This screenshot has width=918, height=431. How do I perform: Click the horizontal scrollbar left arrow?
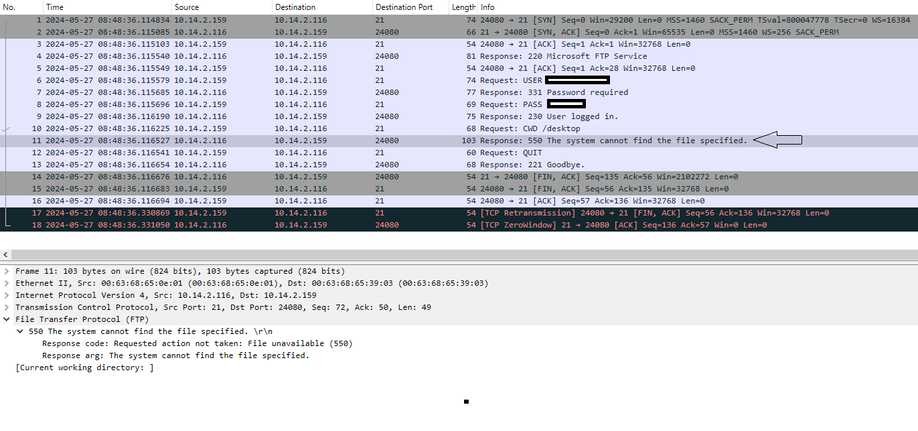coord(6,255)
